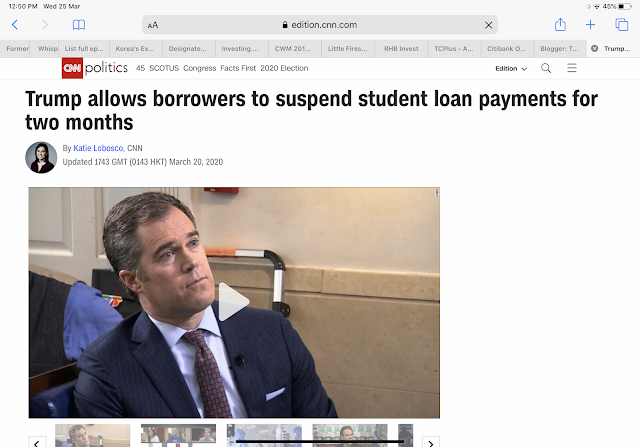Tap the share icon in toolbar
Image resolution: width=640 pixels, height=447 pixels.
pos(560,24)
